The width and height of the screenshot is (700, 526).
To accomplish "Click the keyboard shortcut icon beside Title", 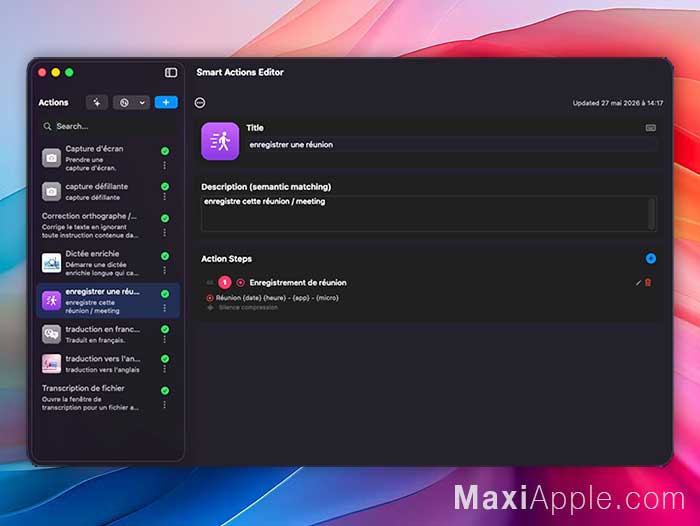I will (650, 128).
